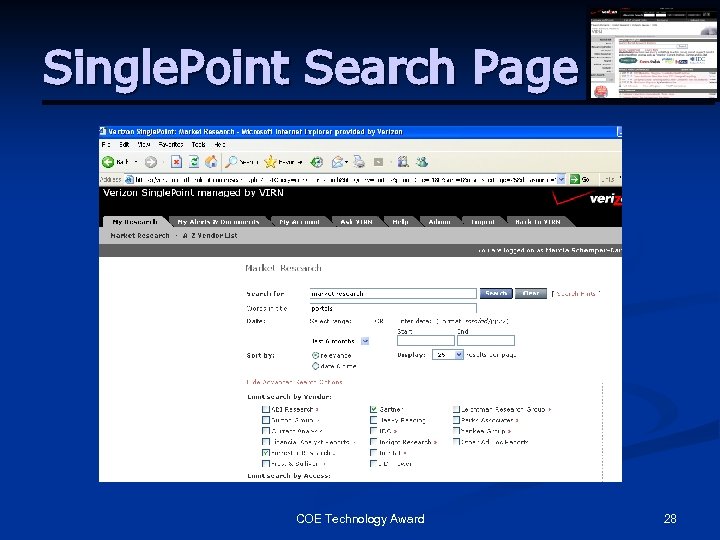
Task: Click the 'Words in title' field
Action: pos(393,308)
